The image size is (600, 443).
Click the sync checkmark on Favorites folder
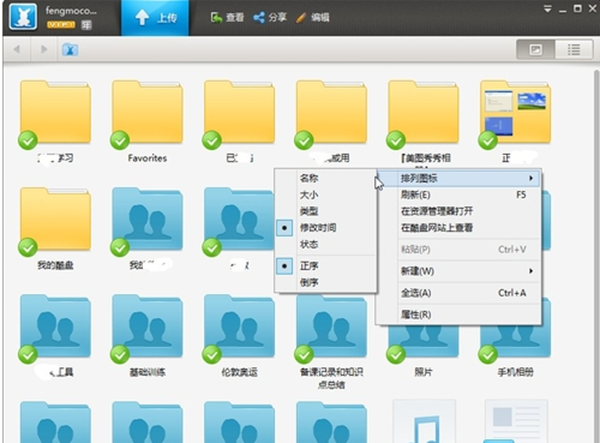coord(120,140)
